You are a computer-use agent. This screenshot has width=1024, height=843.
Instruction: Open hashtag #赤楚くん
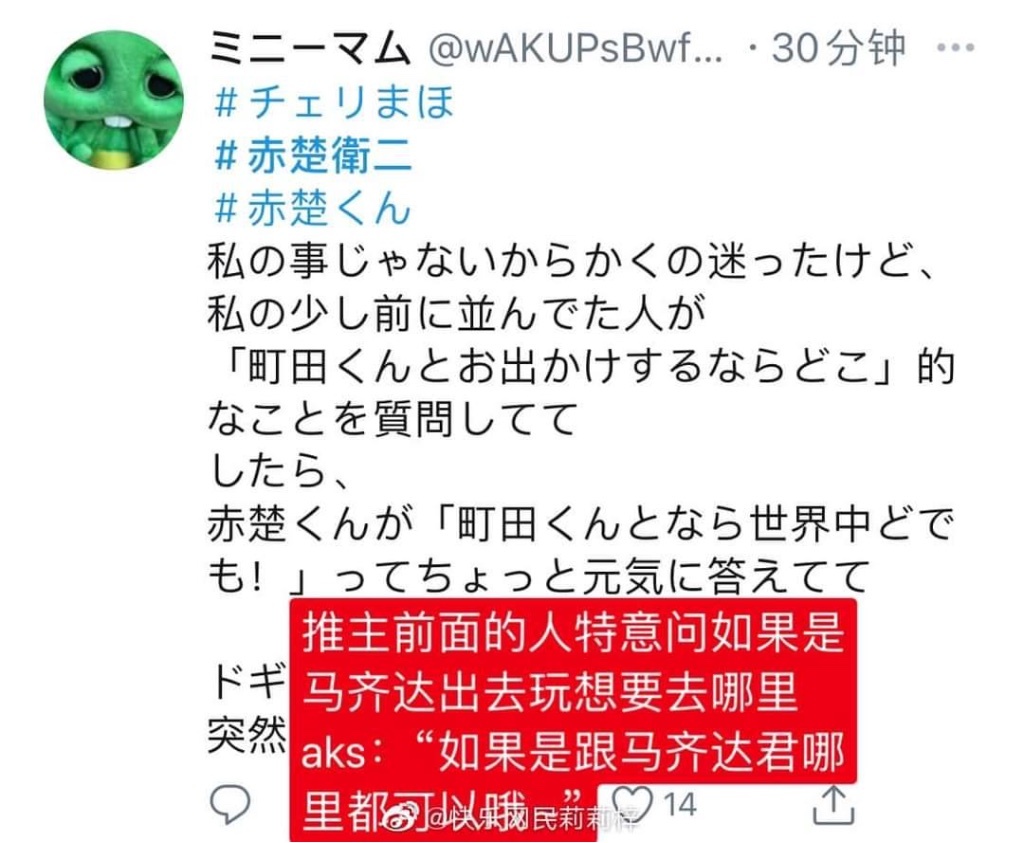tap(312, 208)
